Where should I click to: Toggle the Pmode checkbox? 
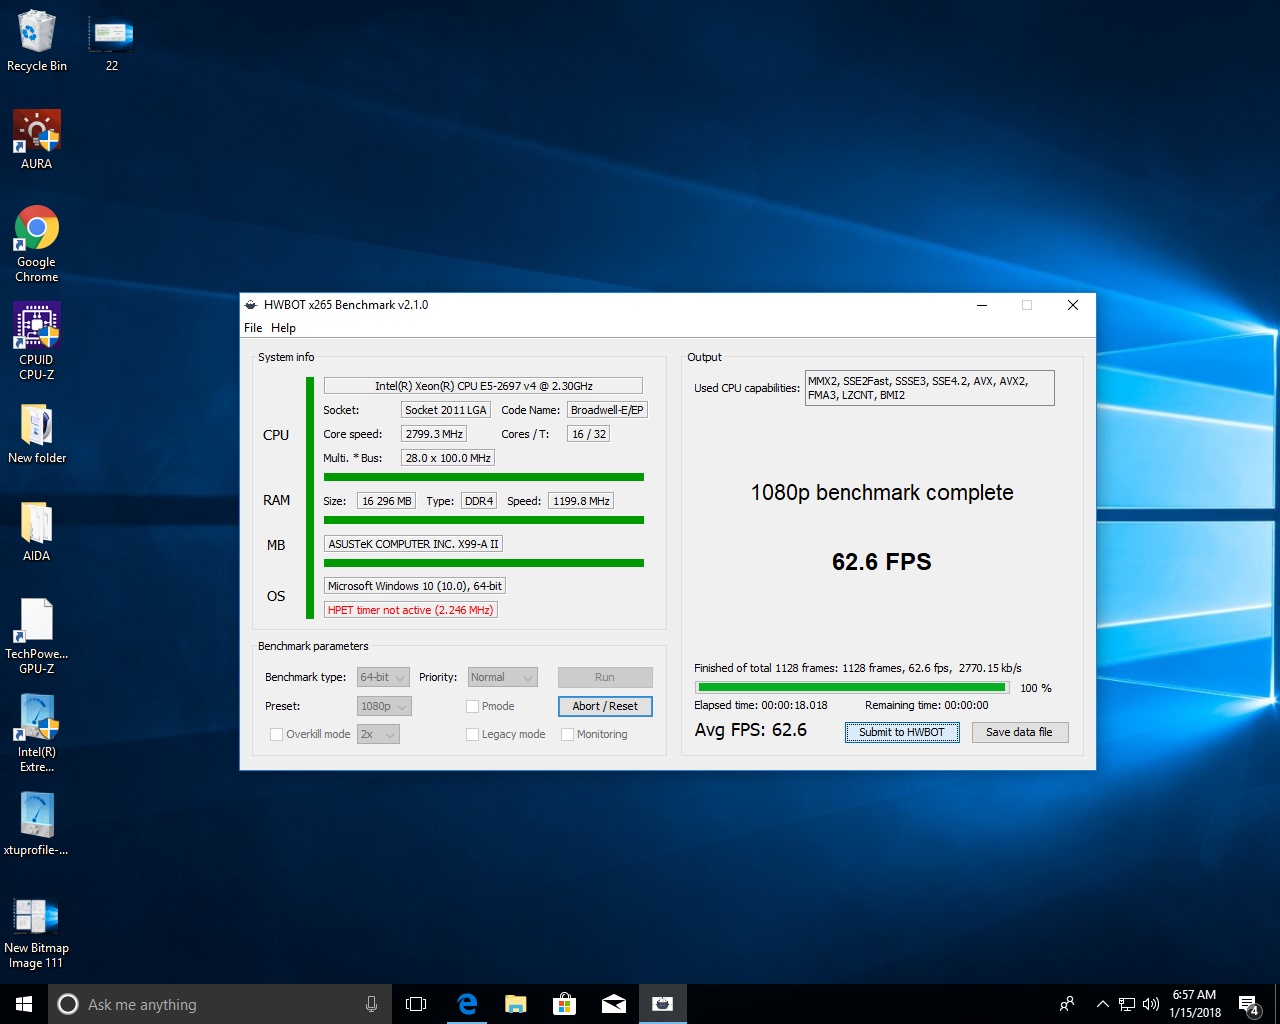pyautogui.click(x=472, y=706)
